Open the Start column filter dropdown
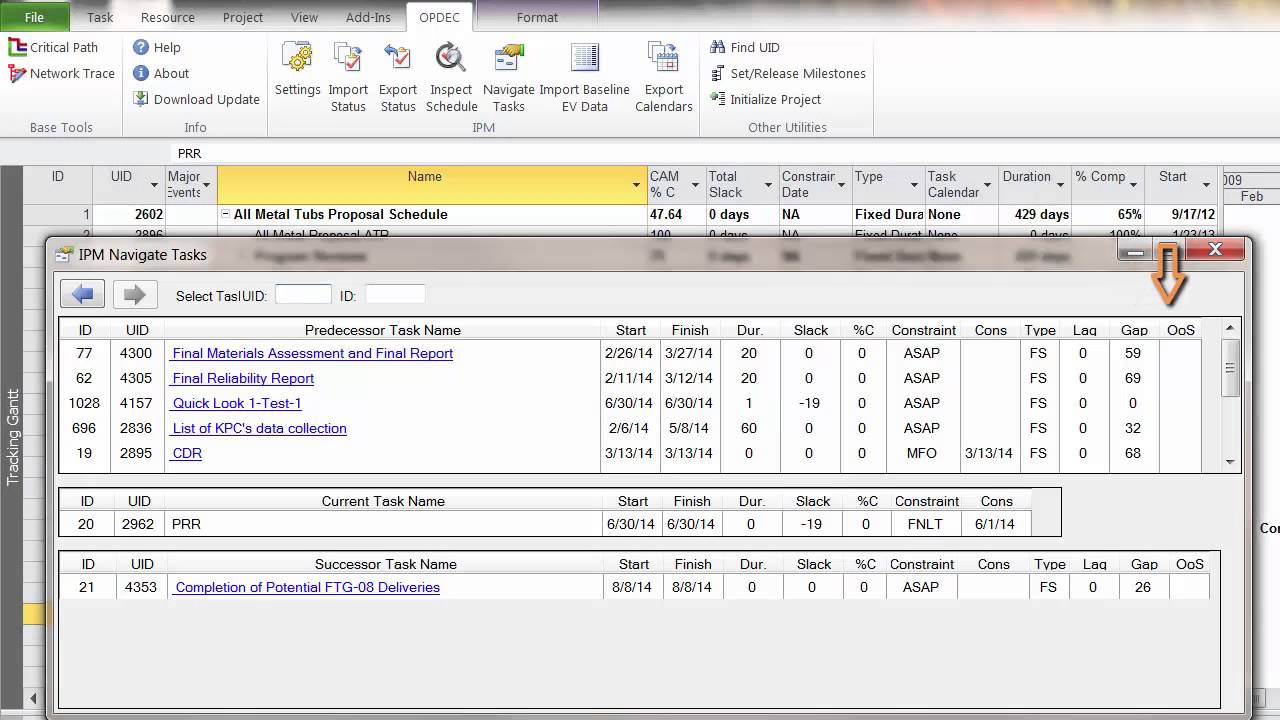Screen dimensions: 1280x720 pos(1207,185)
